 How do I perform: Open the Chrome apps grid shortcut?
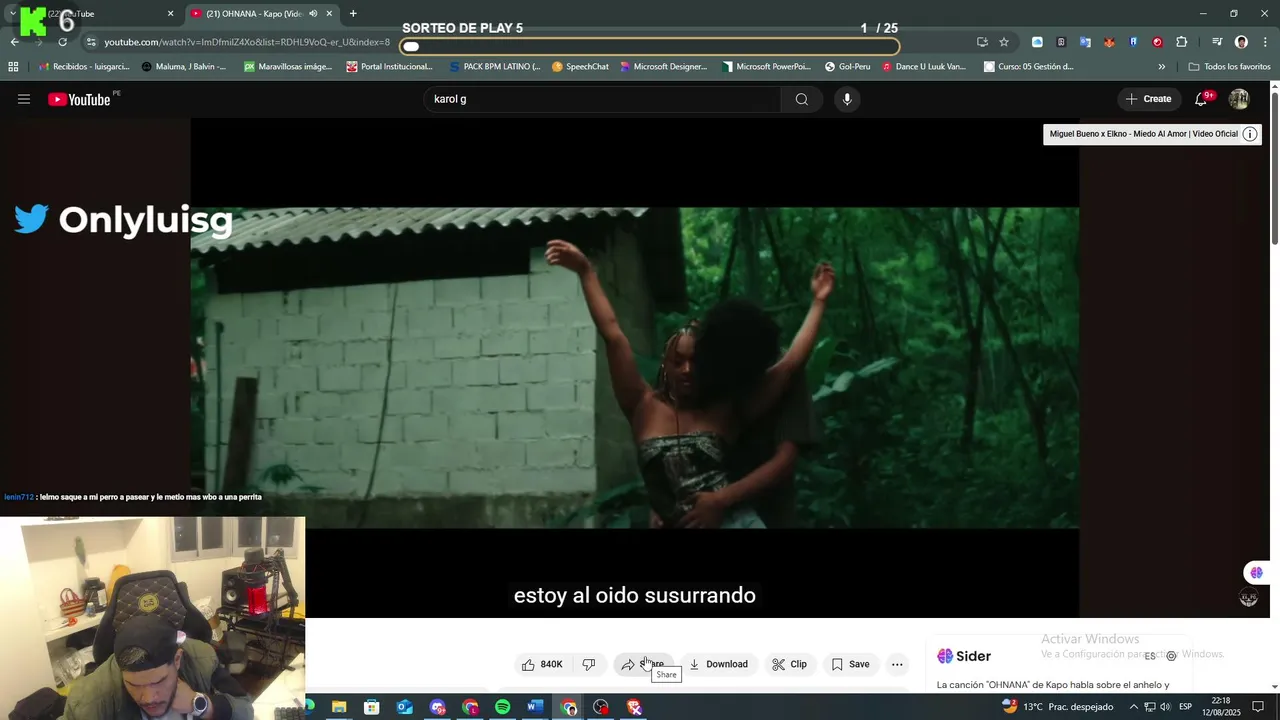[x=13, y=67]
